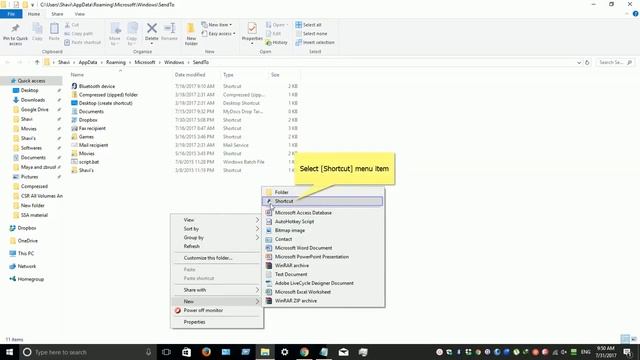Expand the Sort by submenu
Viewport: 640px width, 360px height.
pos(217,229)
